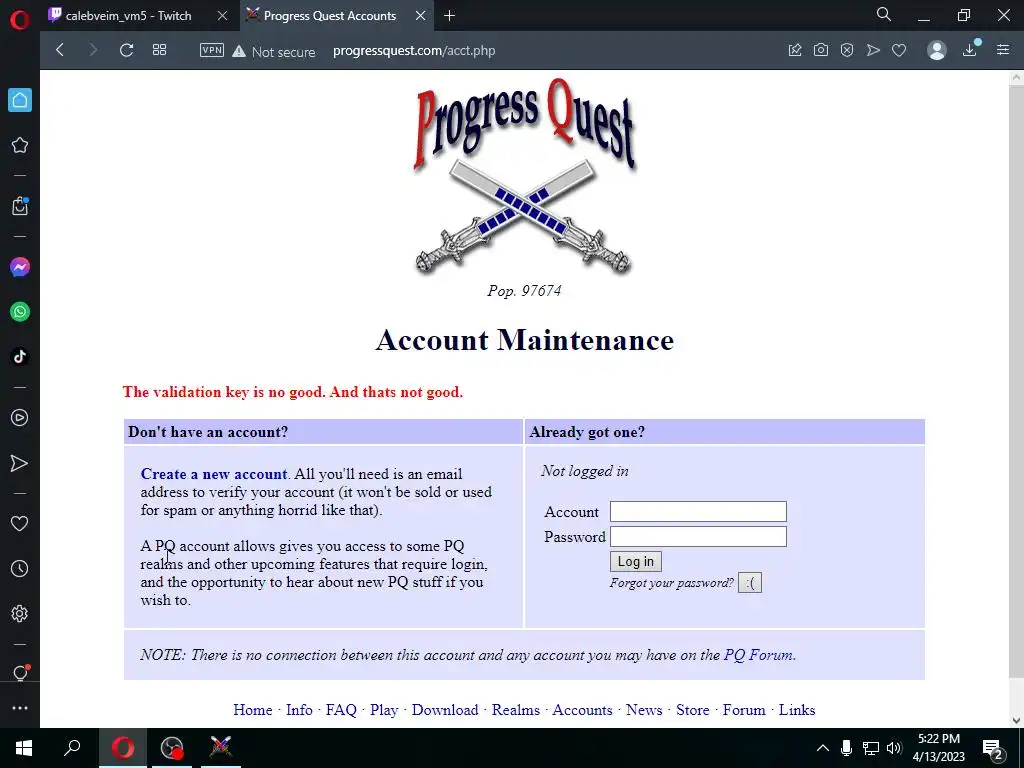
Task: Click the Create a new account link
Action: tap(214, 474)
